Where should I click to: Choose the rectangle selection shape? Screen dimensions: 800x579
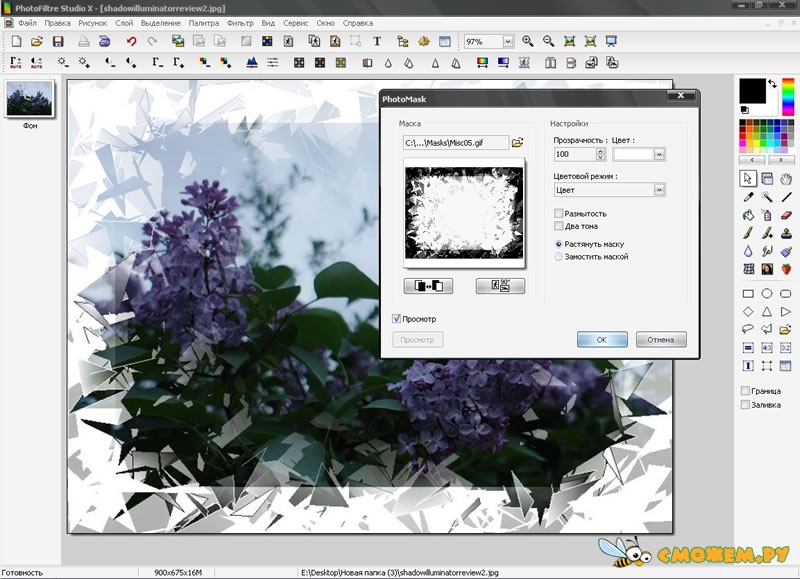[748, 294]
